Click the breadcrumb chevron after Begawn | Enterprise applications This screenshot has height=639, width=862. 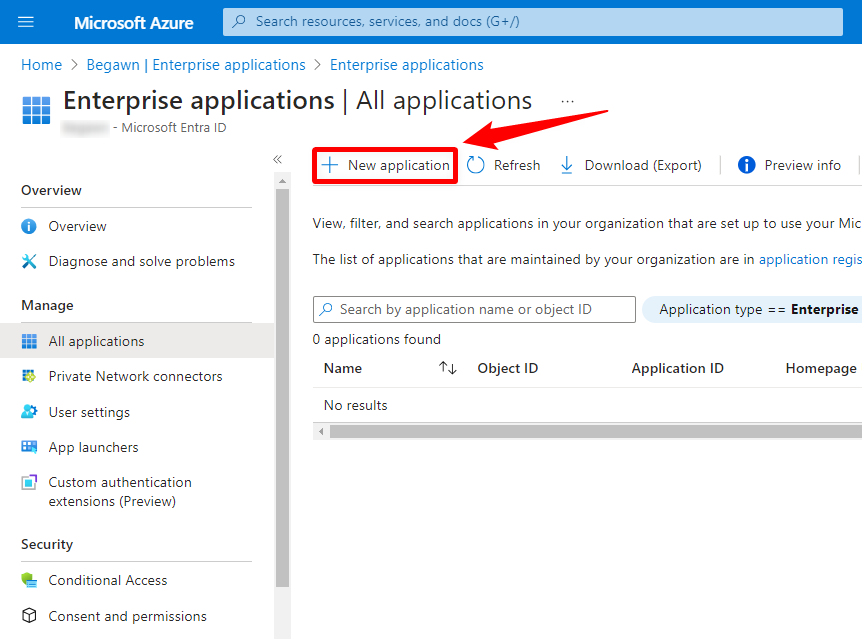[318, 65]
